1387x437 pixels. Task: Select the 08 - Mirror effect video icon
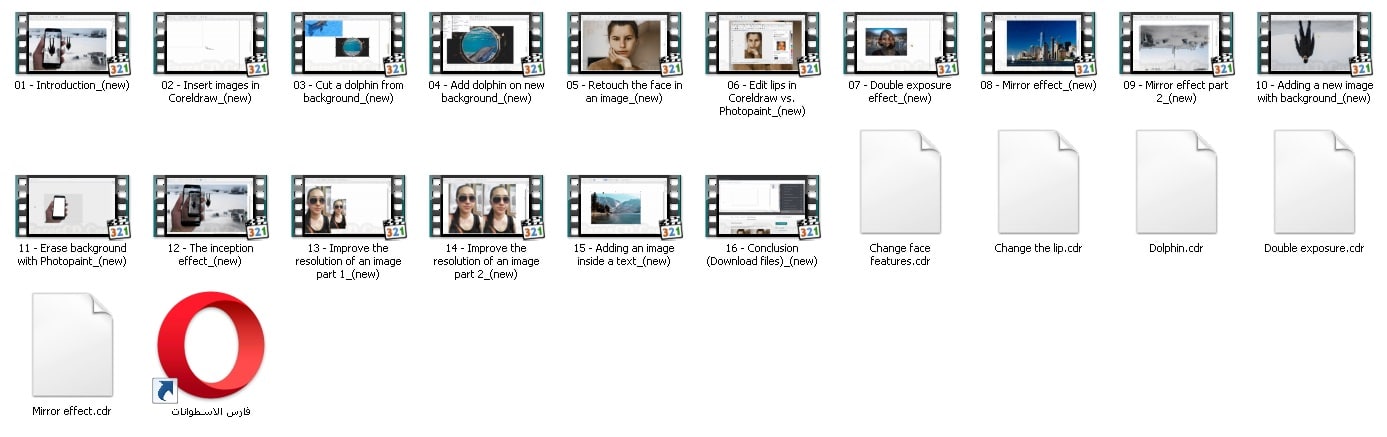[x=1038, y=44]
